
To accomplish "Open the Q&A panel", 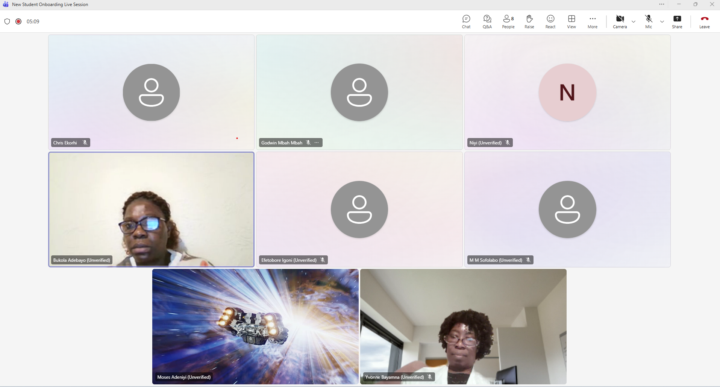I will 487,21.
